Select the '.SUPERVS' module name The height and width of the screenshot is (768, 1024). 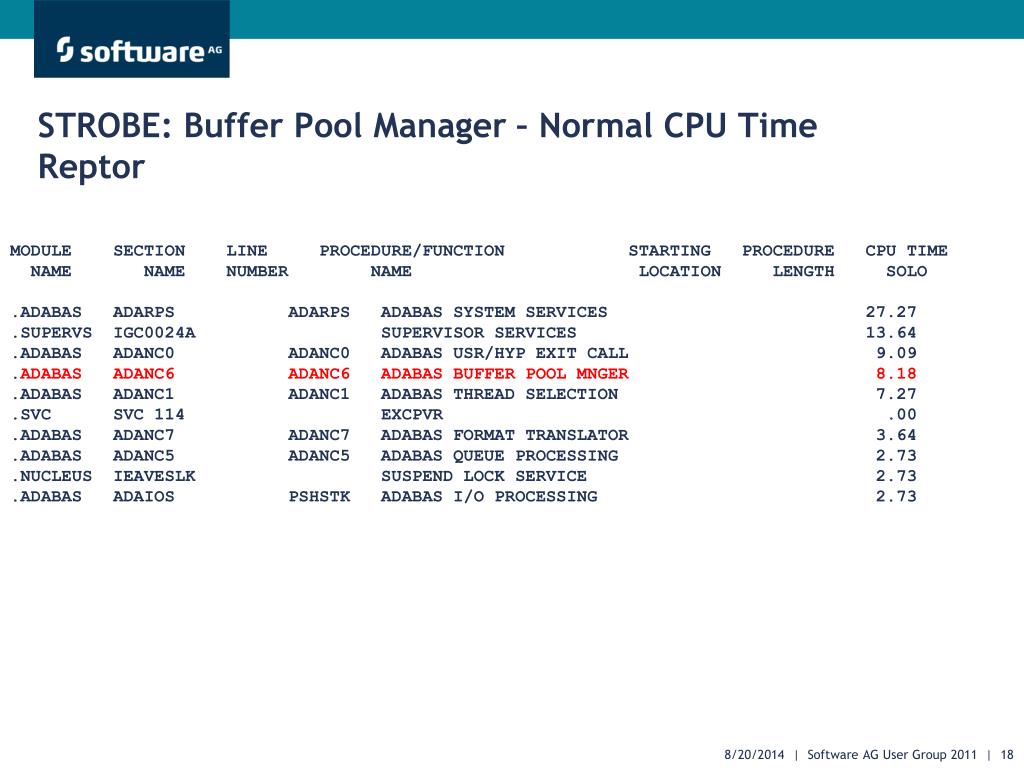pyautogui.click(x=52, y=332)
